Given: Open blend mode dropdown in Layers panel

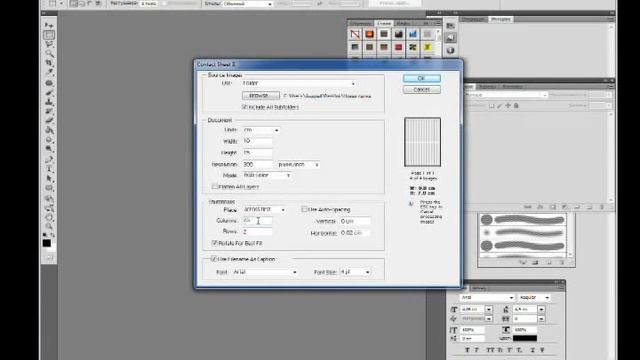Looking at the screenshot, I should click(x=505, y=95).
